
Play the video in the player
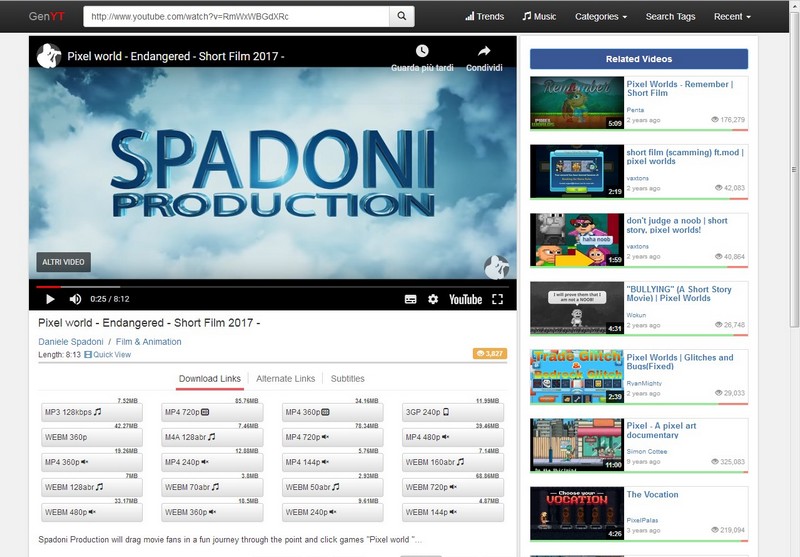coord(50,299)
